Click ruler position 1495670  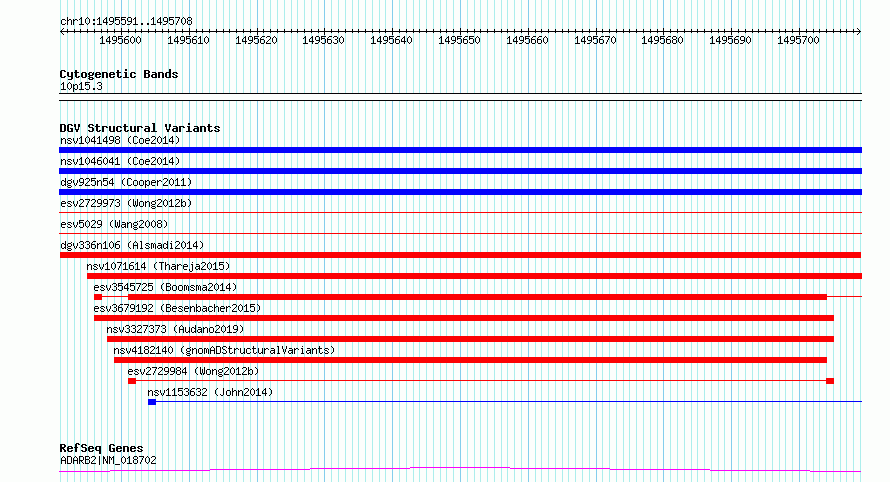point(595,40)
